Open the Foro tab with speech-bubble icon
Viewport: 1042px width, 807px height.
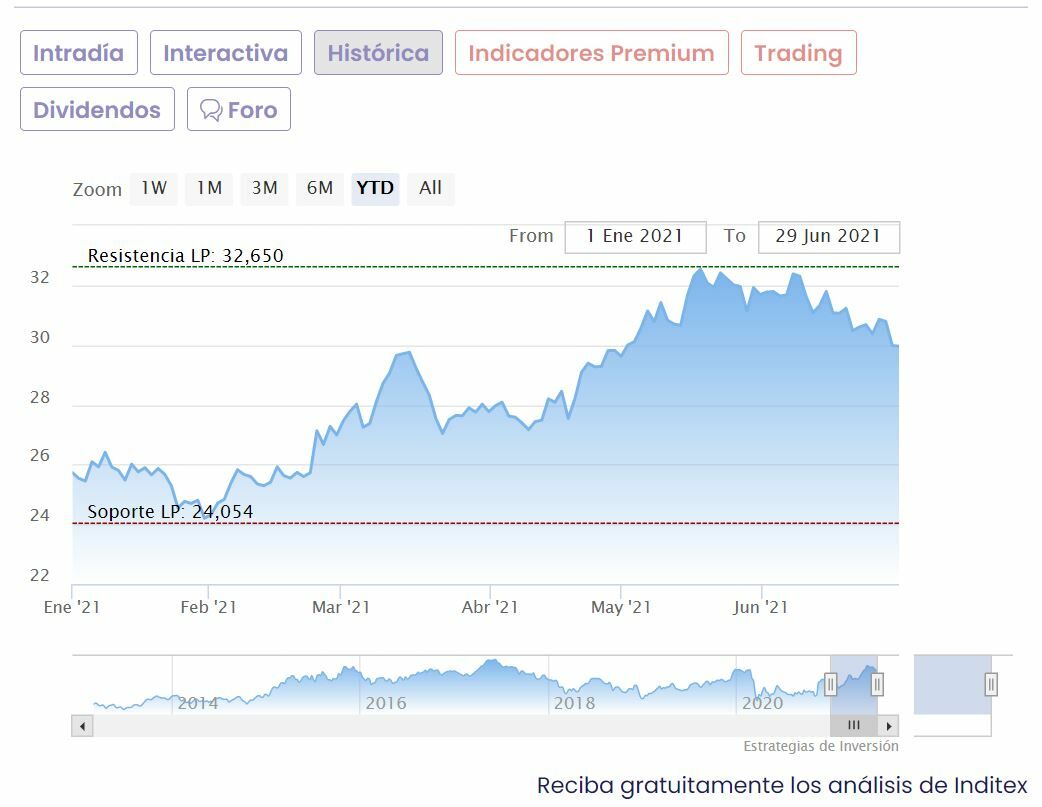tap(239, 110)
